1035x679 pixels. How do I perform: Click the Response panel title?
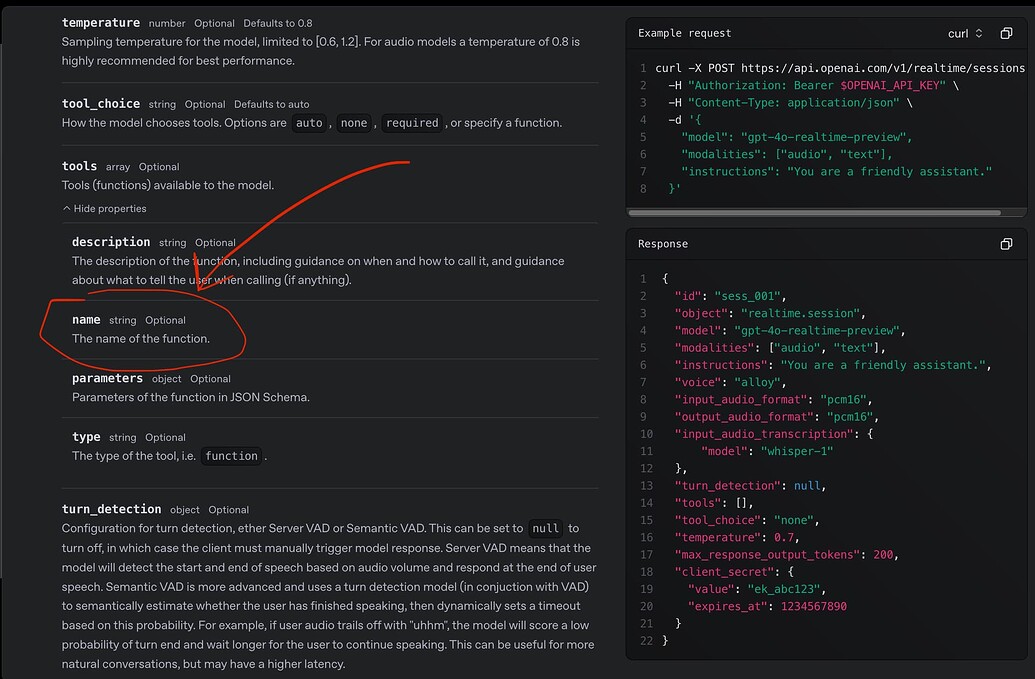tap(657, 243)
